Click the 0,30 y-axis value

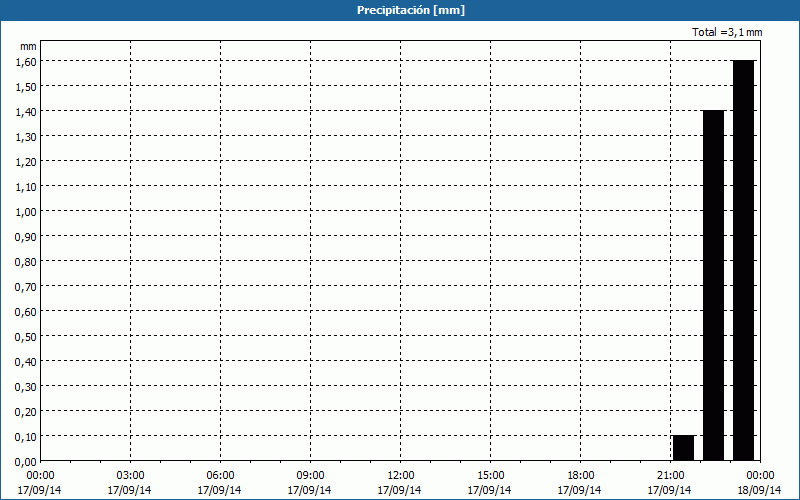(x=26, y=387)
